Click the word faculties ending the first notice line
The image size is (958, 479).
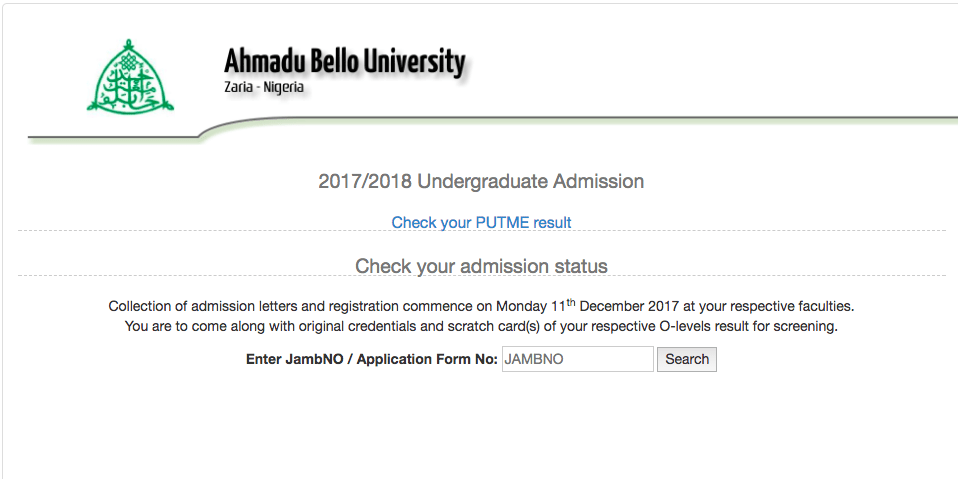830,305
